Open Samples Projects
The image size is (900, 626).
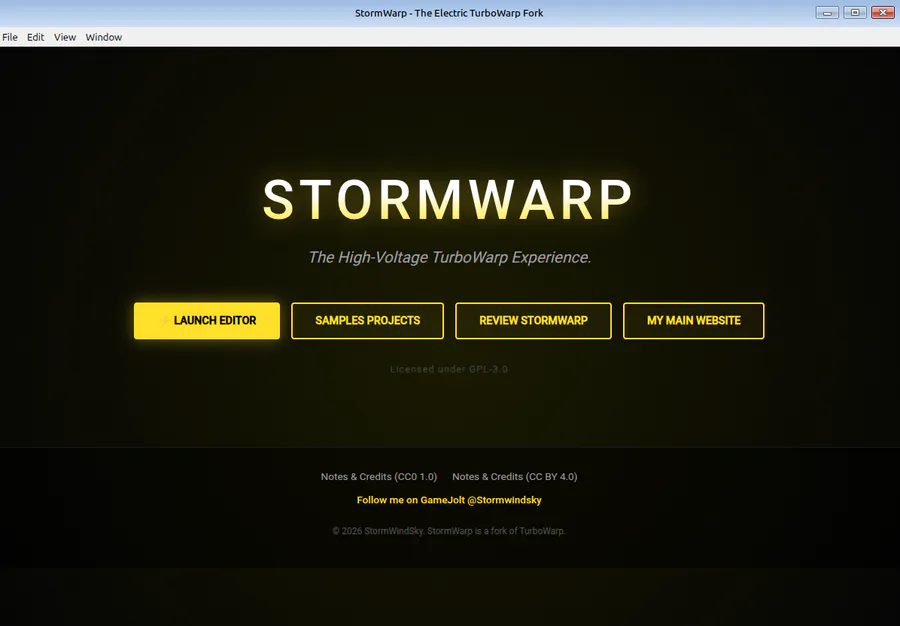pyautogui.click(x=367, y=321)
